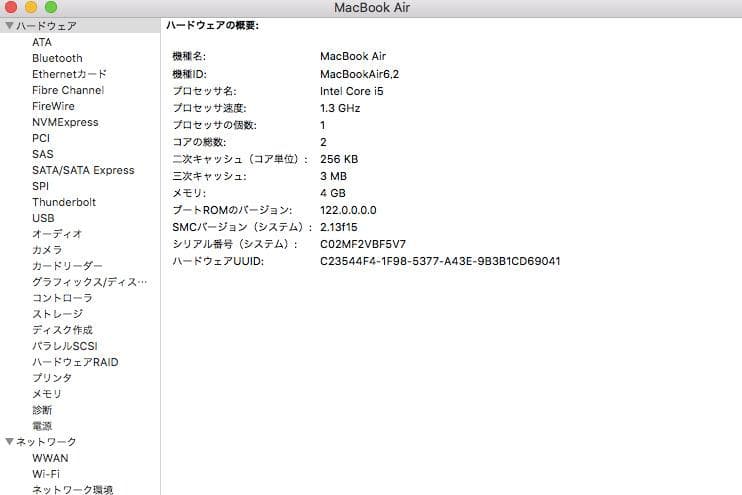Select Bluetooth in the sidebar
The image size is (742, 495).
point(57,58)
